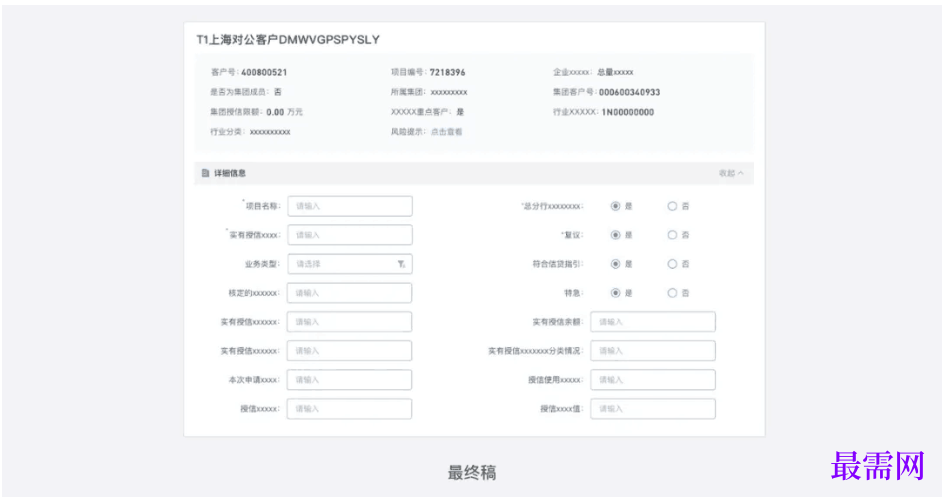Click the 是否为集团成员 value 否
Image resolution: width=943 pixels, height=497 pixels.
277,92
